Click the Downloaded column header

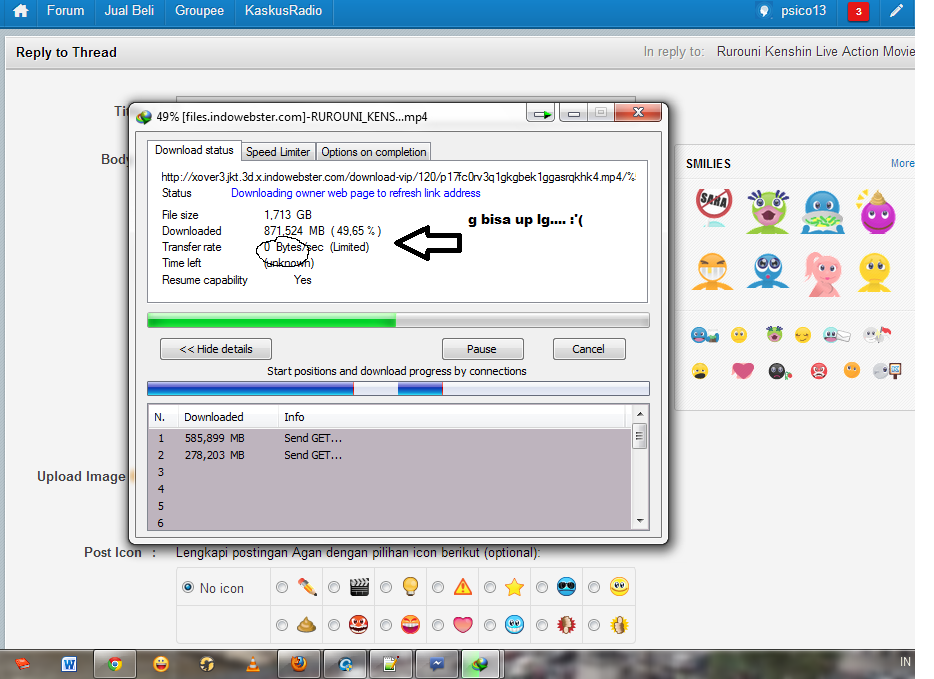click(228, 417)
